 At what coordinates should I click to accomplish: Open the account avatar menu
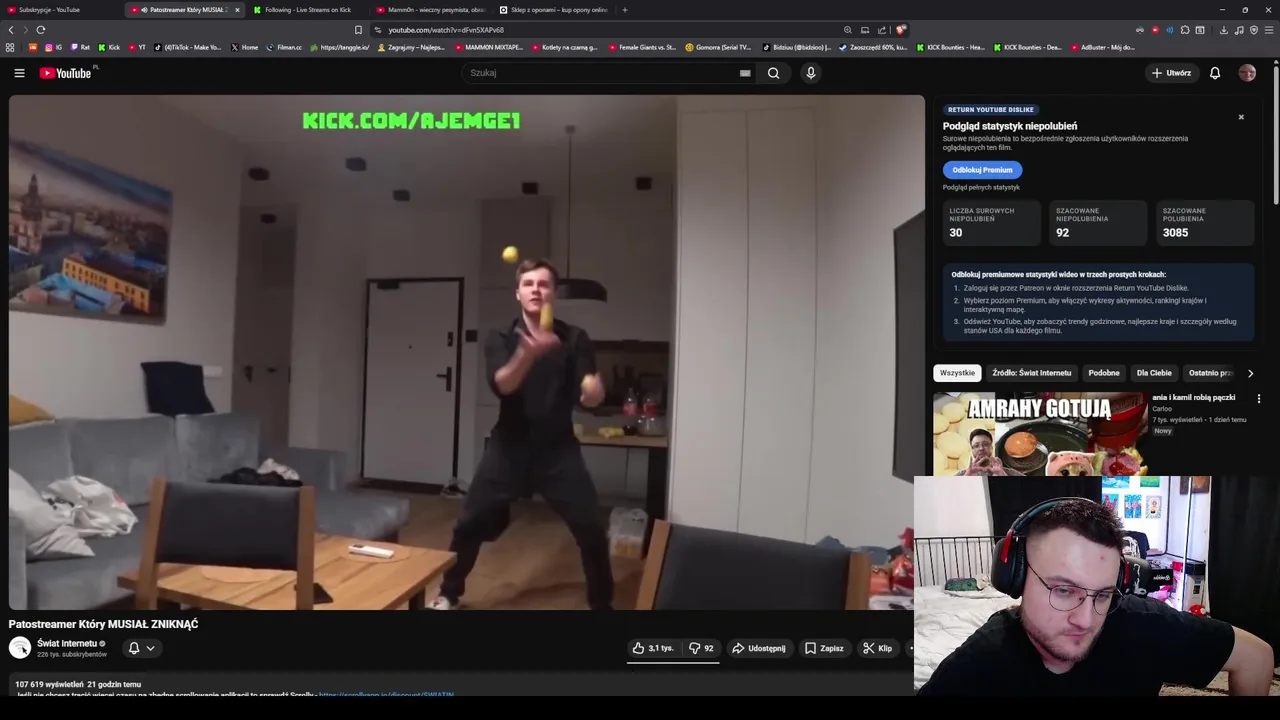(1247, 73)
